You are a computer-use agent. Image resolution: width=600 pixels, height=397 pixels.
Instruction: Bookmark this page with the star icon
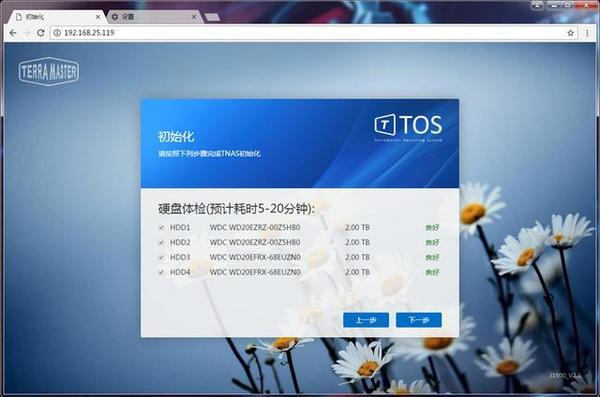[571, 33]
